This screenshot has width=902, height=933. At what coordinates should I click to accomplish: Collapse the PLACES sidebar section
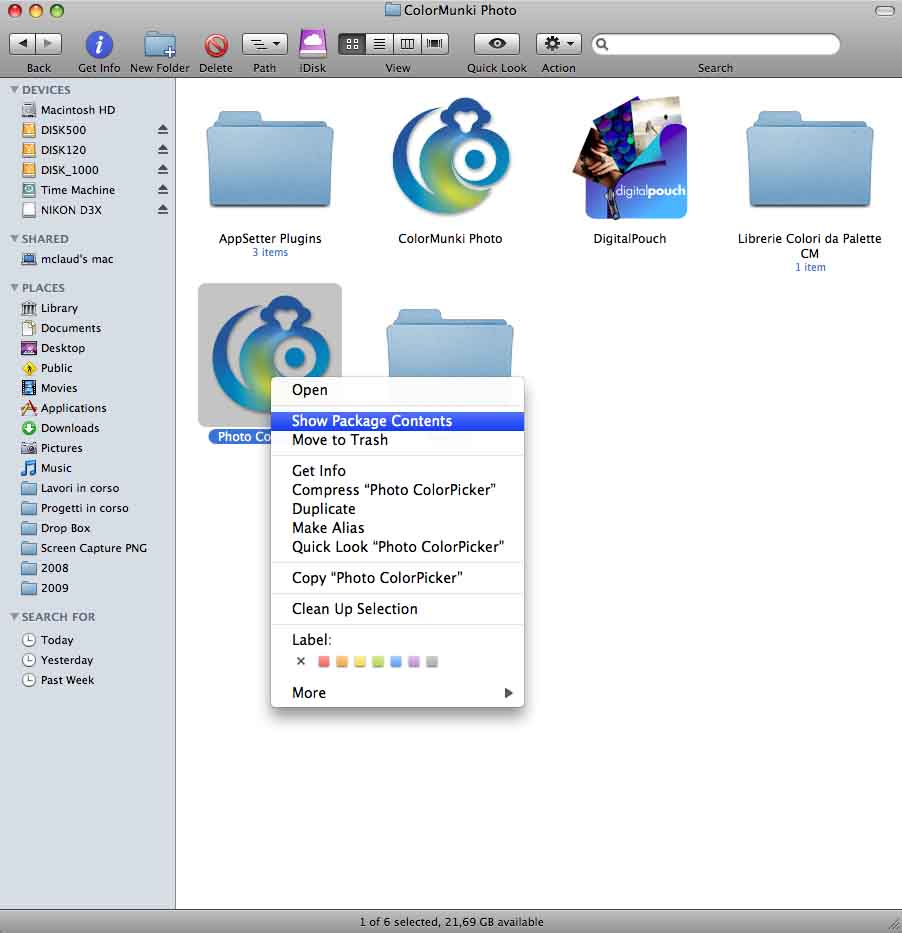click(x=14, y=288)
